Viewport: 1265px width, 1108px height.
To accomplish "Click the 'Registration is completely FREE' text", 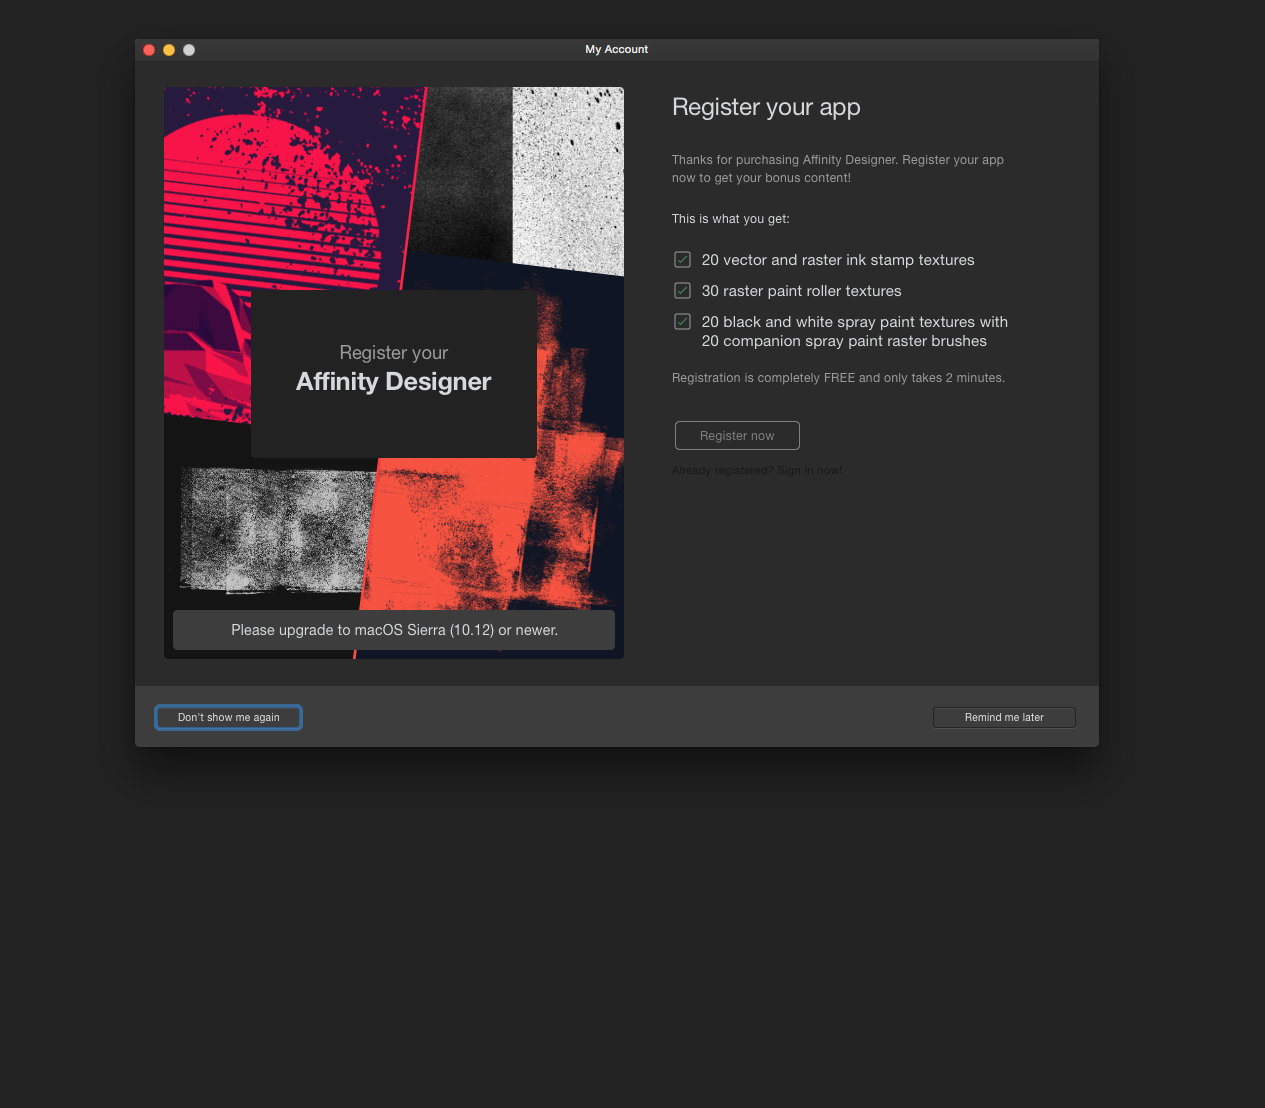I will coord(838,378).
